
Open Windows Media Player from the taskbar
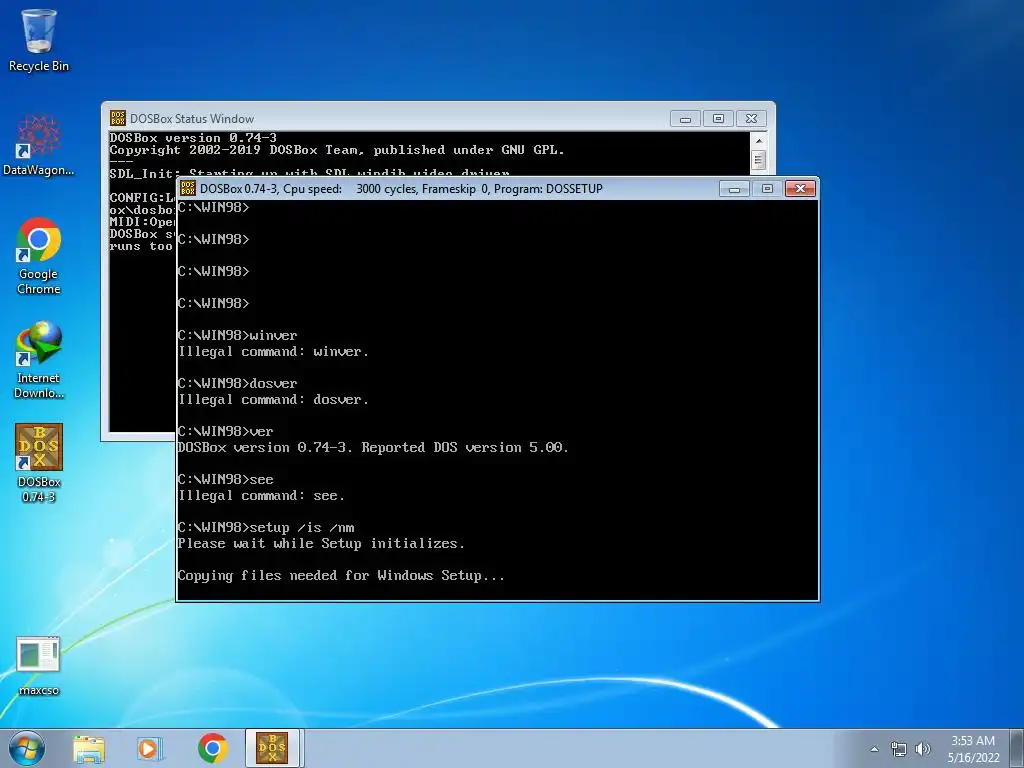[x=150, y=748]
